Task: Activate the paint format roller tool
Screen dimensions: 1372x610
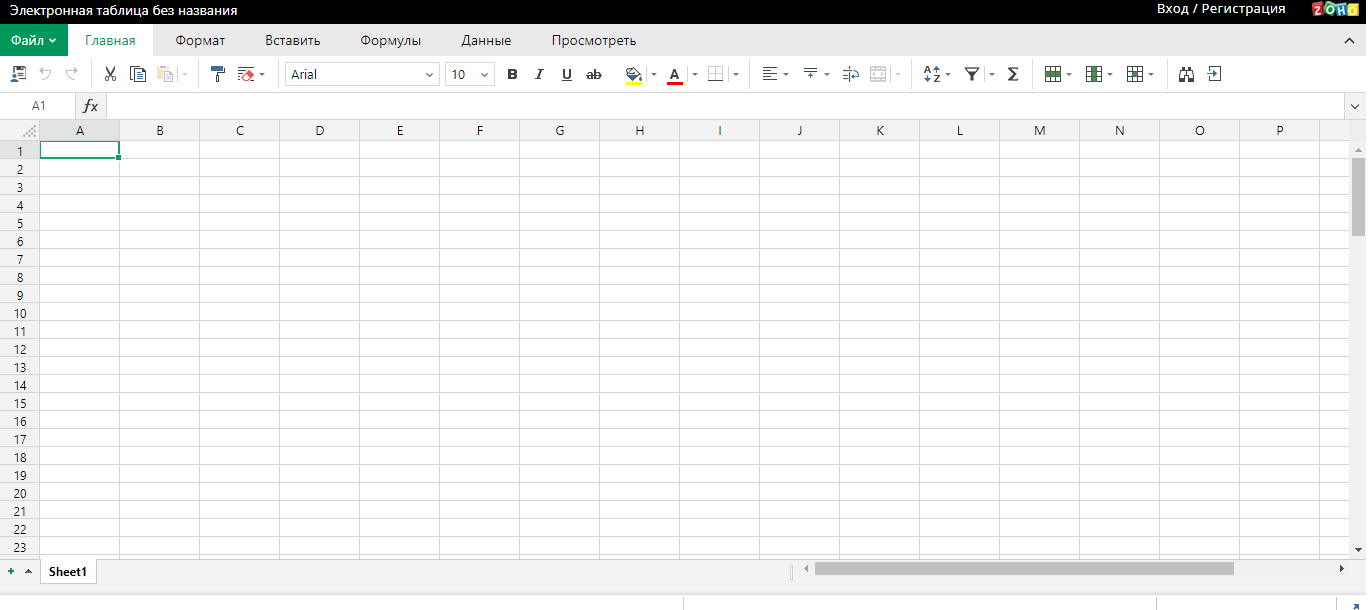Action: click(x=218, y=74)
